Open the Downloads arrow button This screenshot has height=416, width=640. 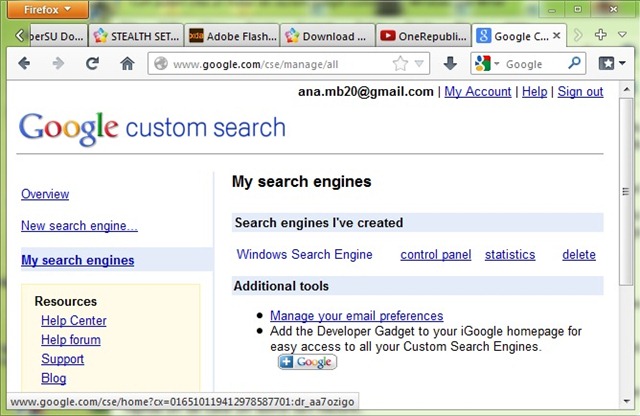click(450, 63)
